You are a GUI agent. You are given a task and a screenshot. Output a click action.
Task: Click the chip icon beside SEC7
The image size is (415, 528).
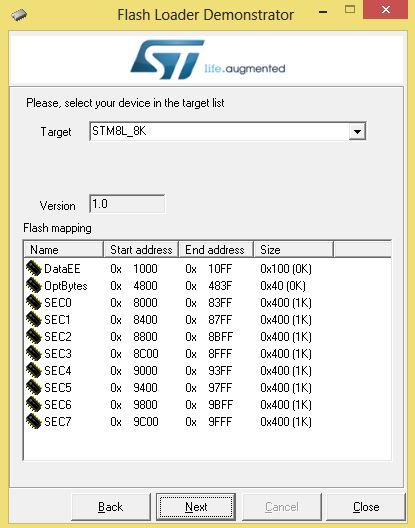tap(34, 422)
